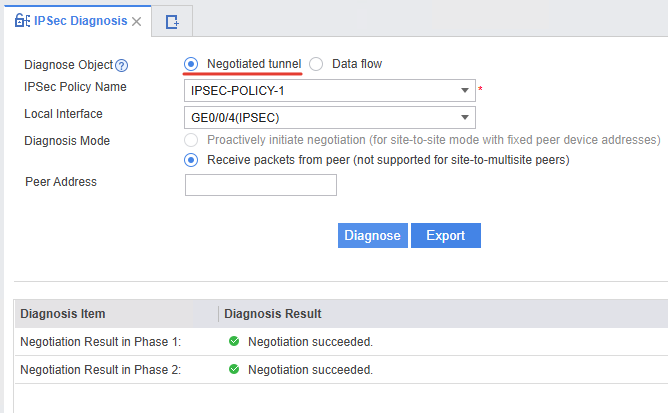Choose Receive packets from peer mode
Image resolution: width=668 pixels, height=413 pixels.
tap(192, 160)
